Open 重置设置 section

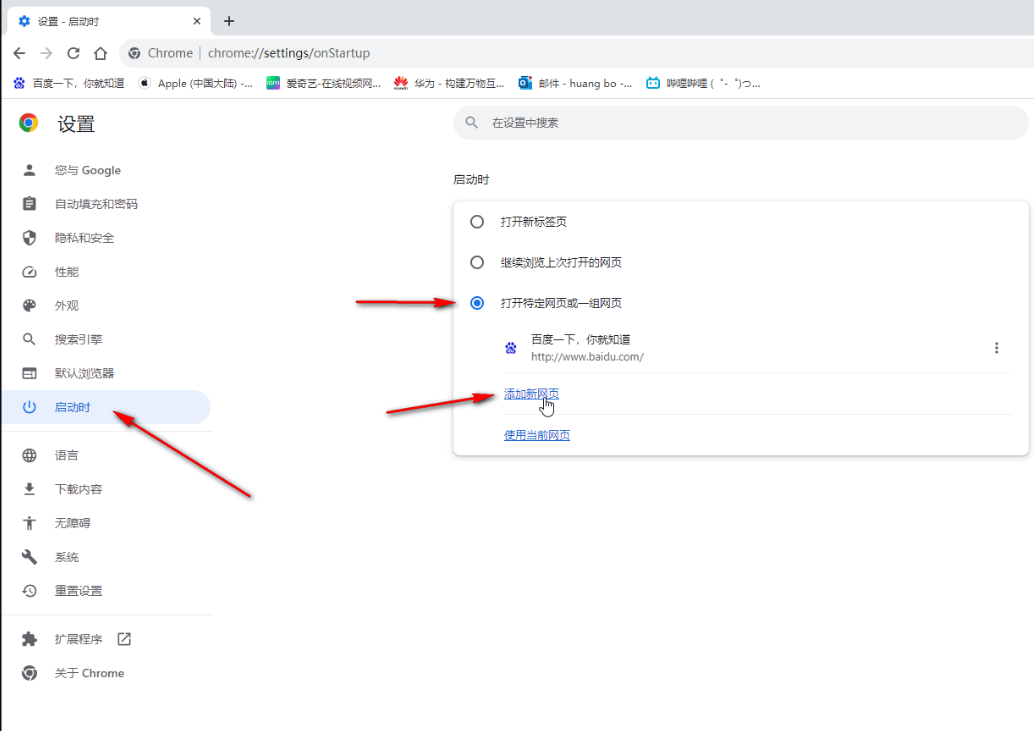(x=106, y=591)
